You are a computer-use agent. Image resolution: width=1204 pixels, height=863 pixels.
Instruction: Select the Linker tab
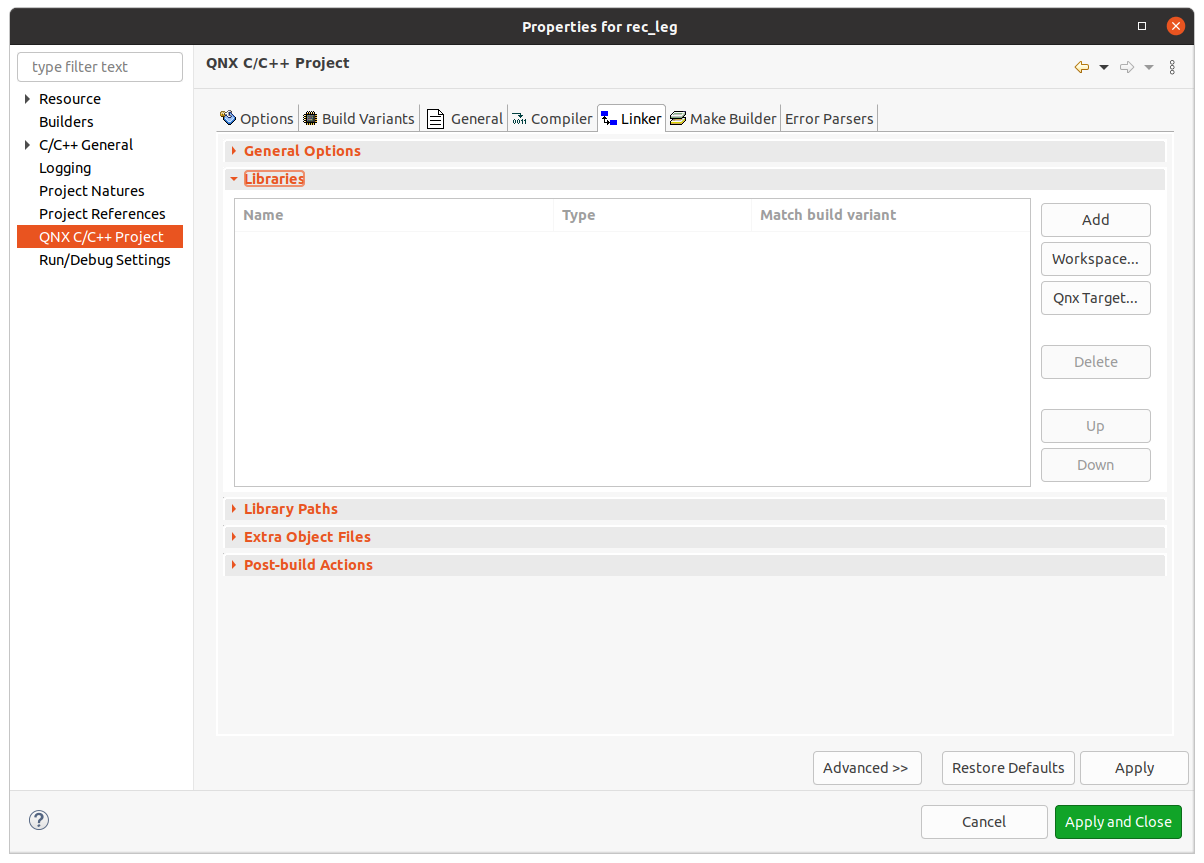tap(631, 118)
